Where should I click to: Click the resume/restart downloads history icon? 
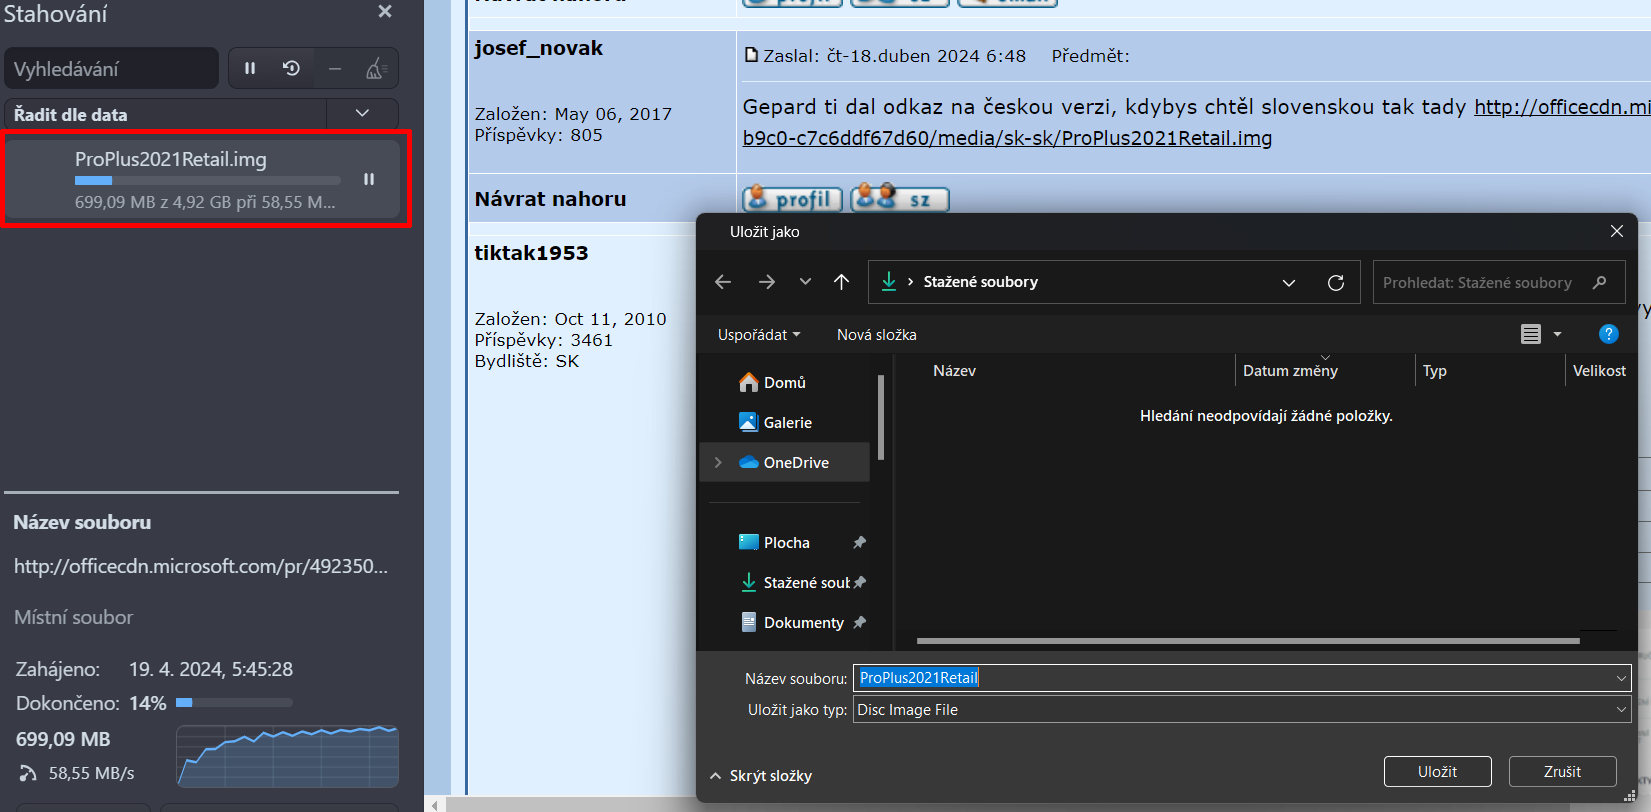291,68
